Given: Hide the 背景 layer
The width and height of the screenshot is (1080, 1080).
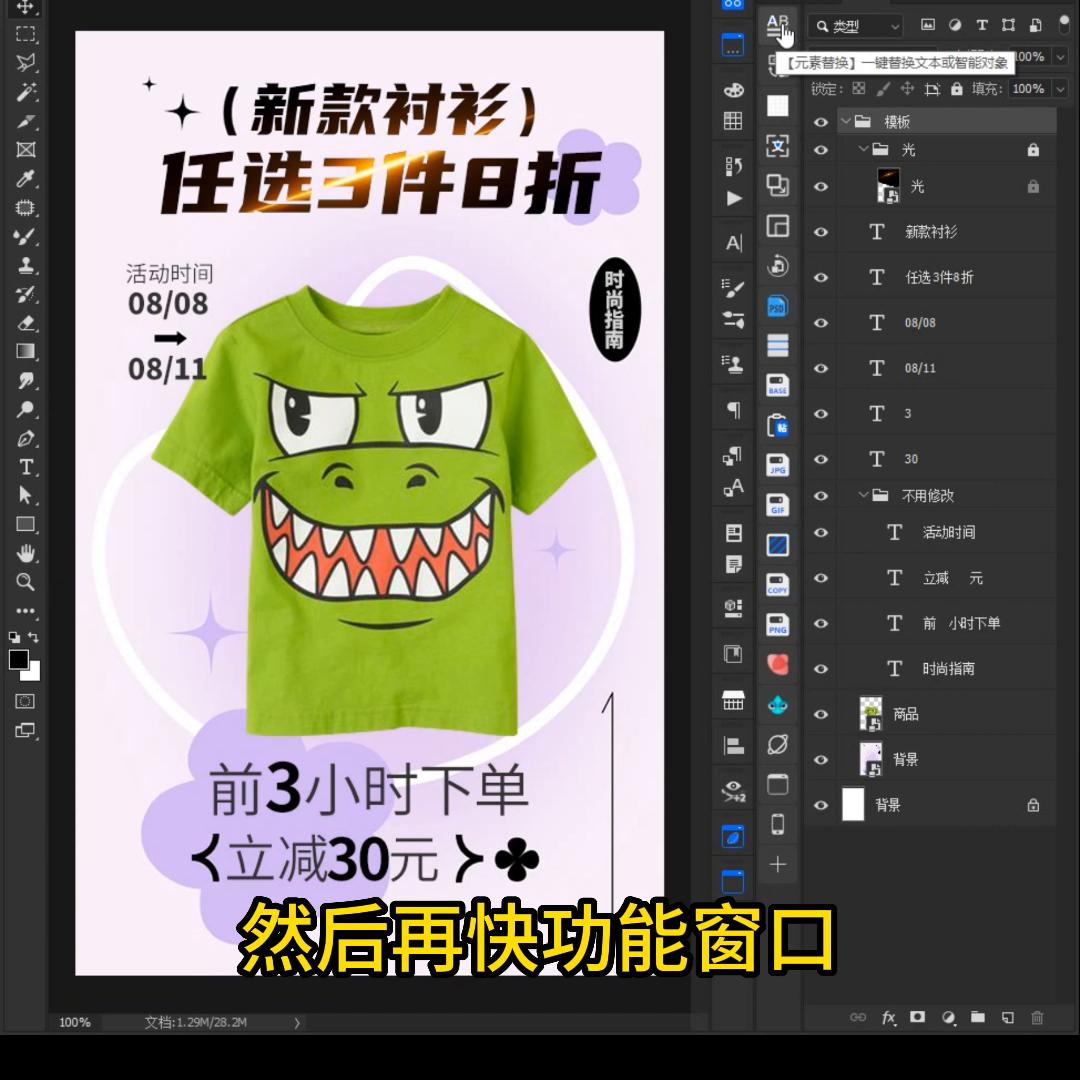Looking at the screenshot, I should [x=820, y=759].
